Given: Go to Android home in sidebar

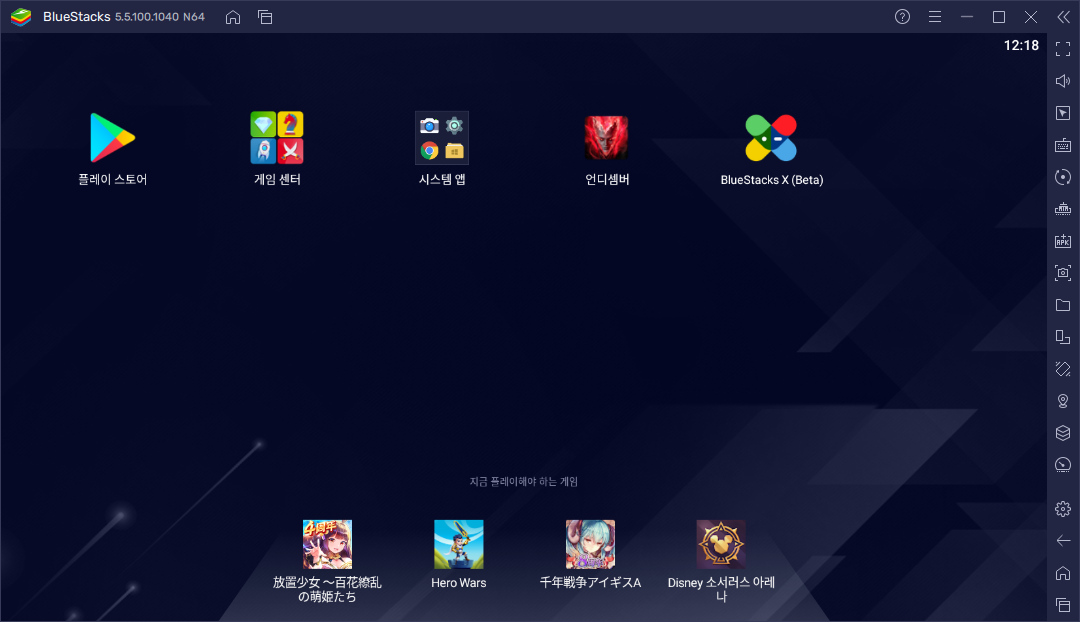Looking at the screenshot, I should point(1063,573).
